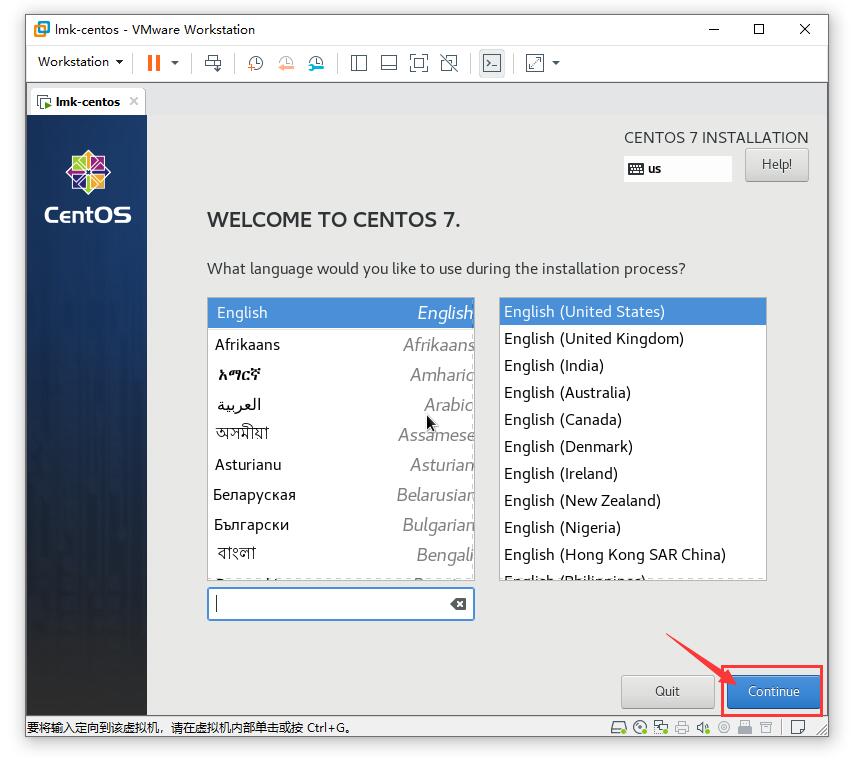Toggle Unity mode icon

tap(449, 63)
